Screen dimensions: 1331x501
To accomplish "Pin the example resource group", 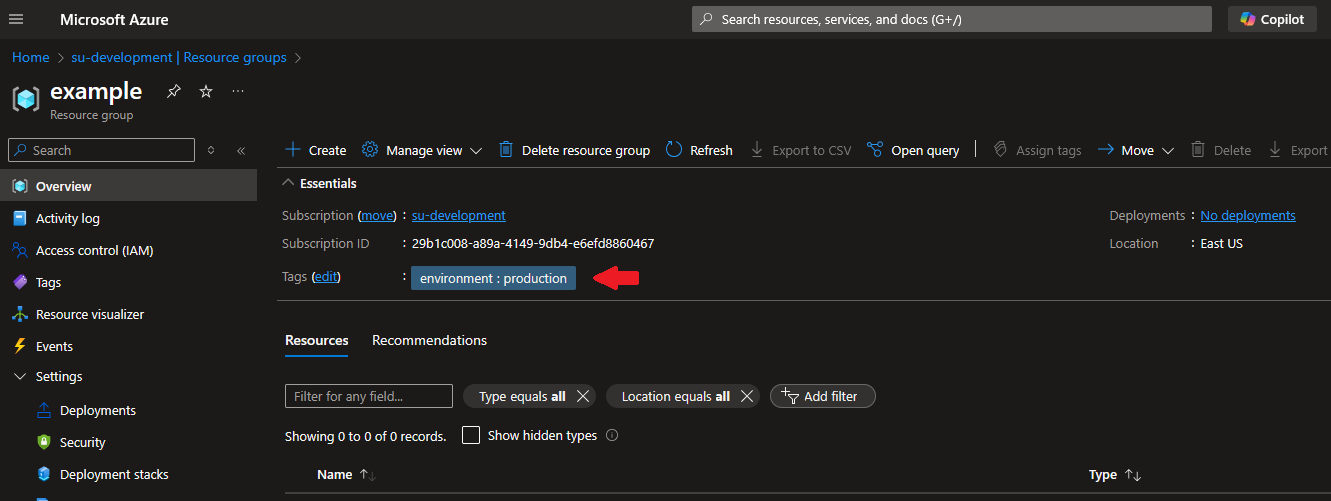I will [174, 91].
